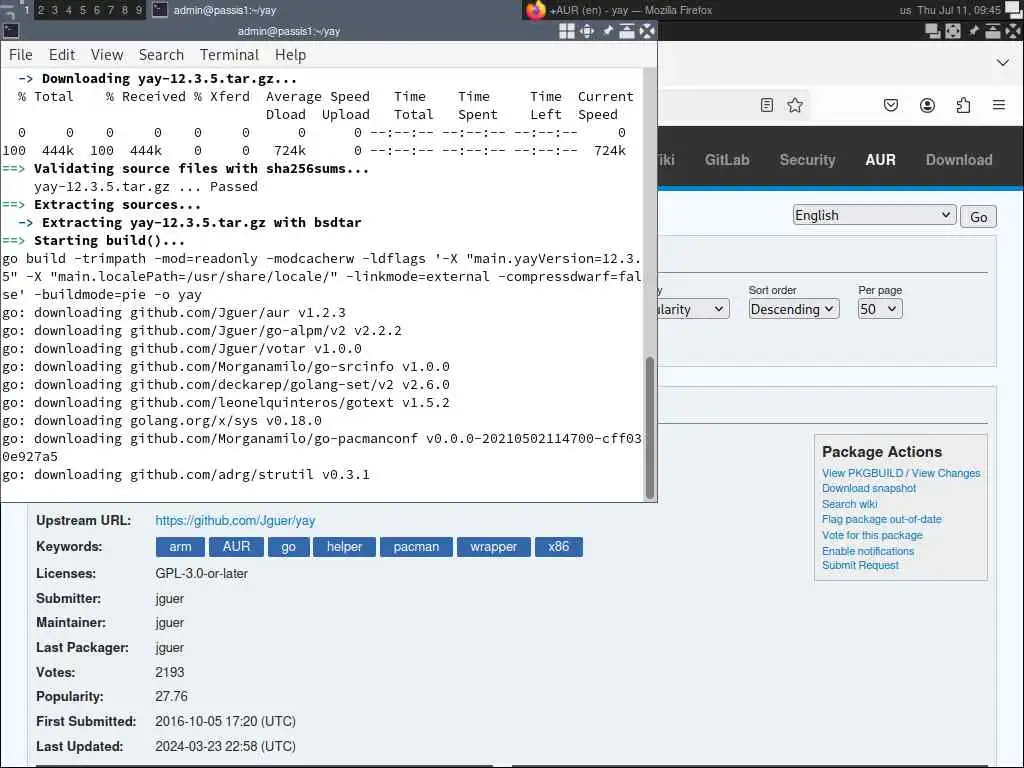This screenshot has height=768, width=1024.
Task: Click the tiling icon in Firefox title bar
Action: point(933,31)
